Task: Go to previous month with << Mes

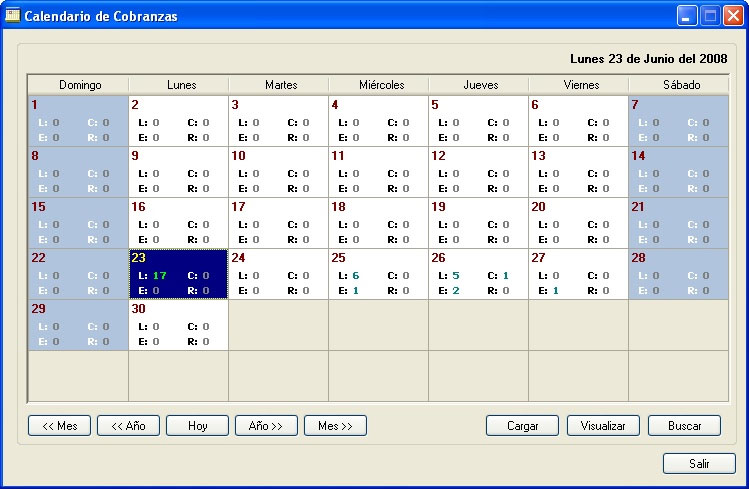Action: [60, 426]
